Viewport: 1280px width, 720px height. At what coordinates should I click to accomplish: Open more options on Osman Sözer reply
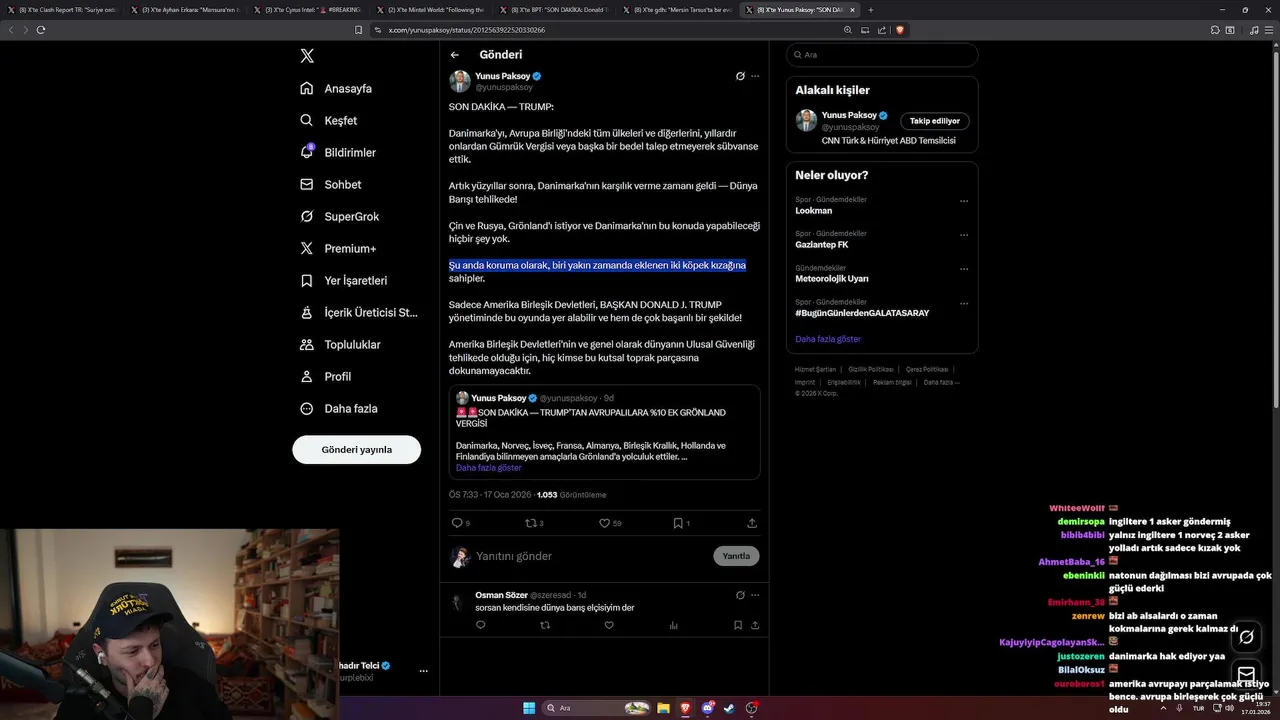(755, 595)
